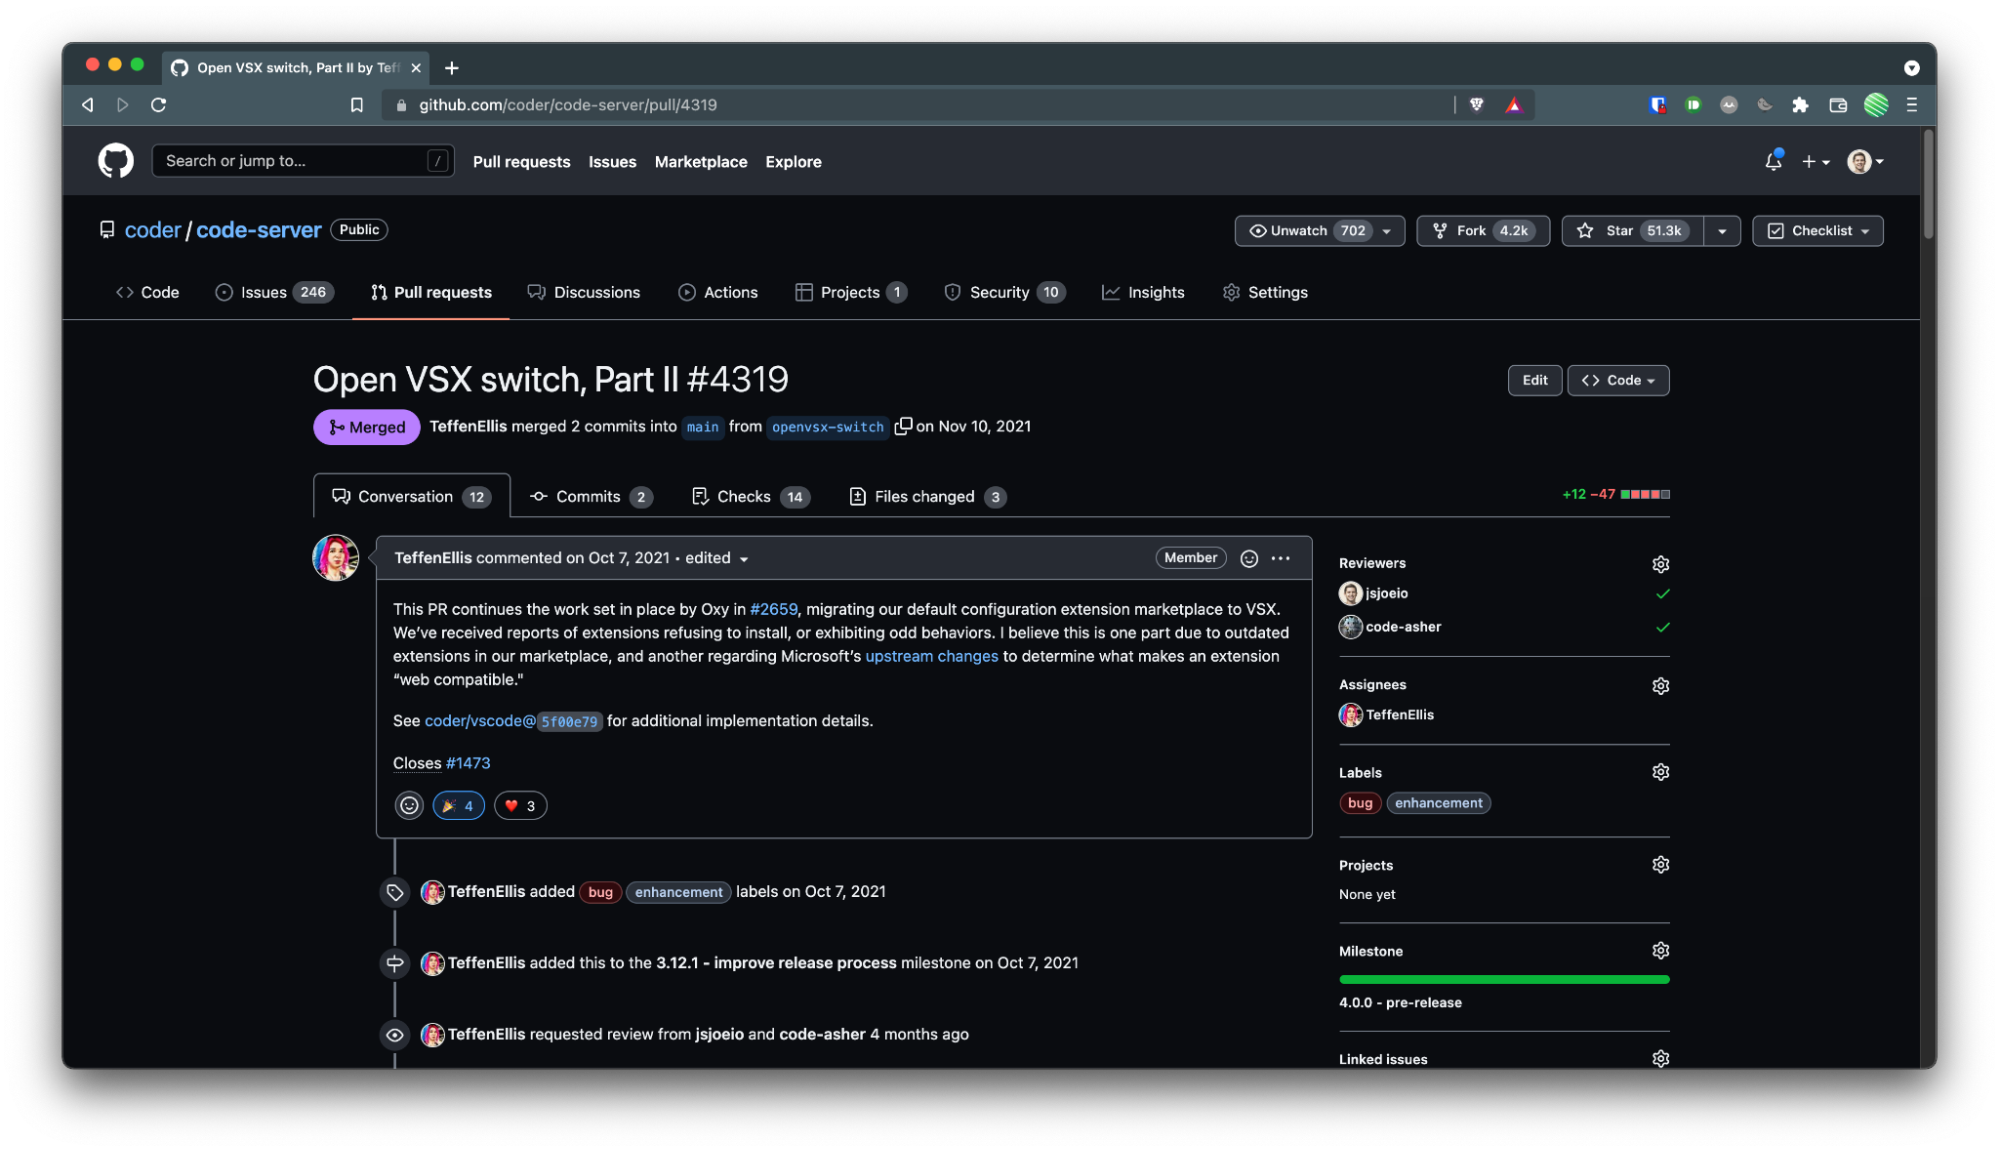Edit Labels with the gear icon
This screenshot has height=1151, width=1999.
coord(1660,772)
